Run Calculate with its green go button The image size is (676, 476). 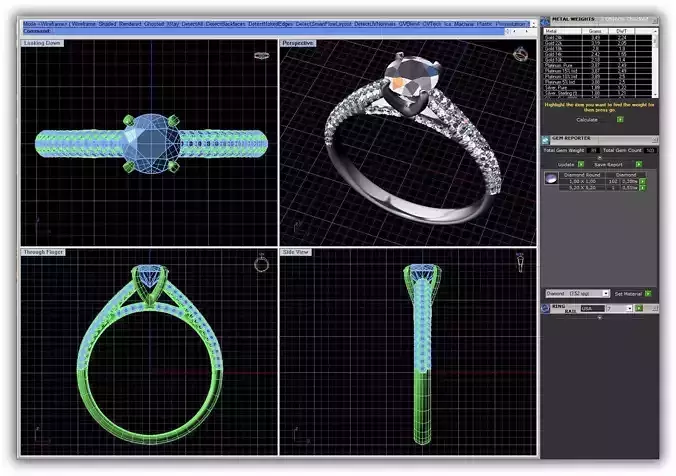click(620, 119)
